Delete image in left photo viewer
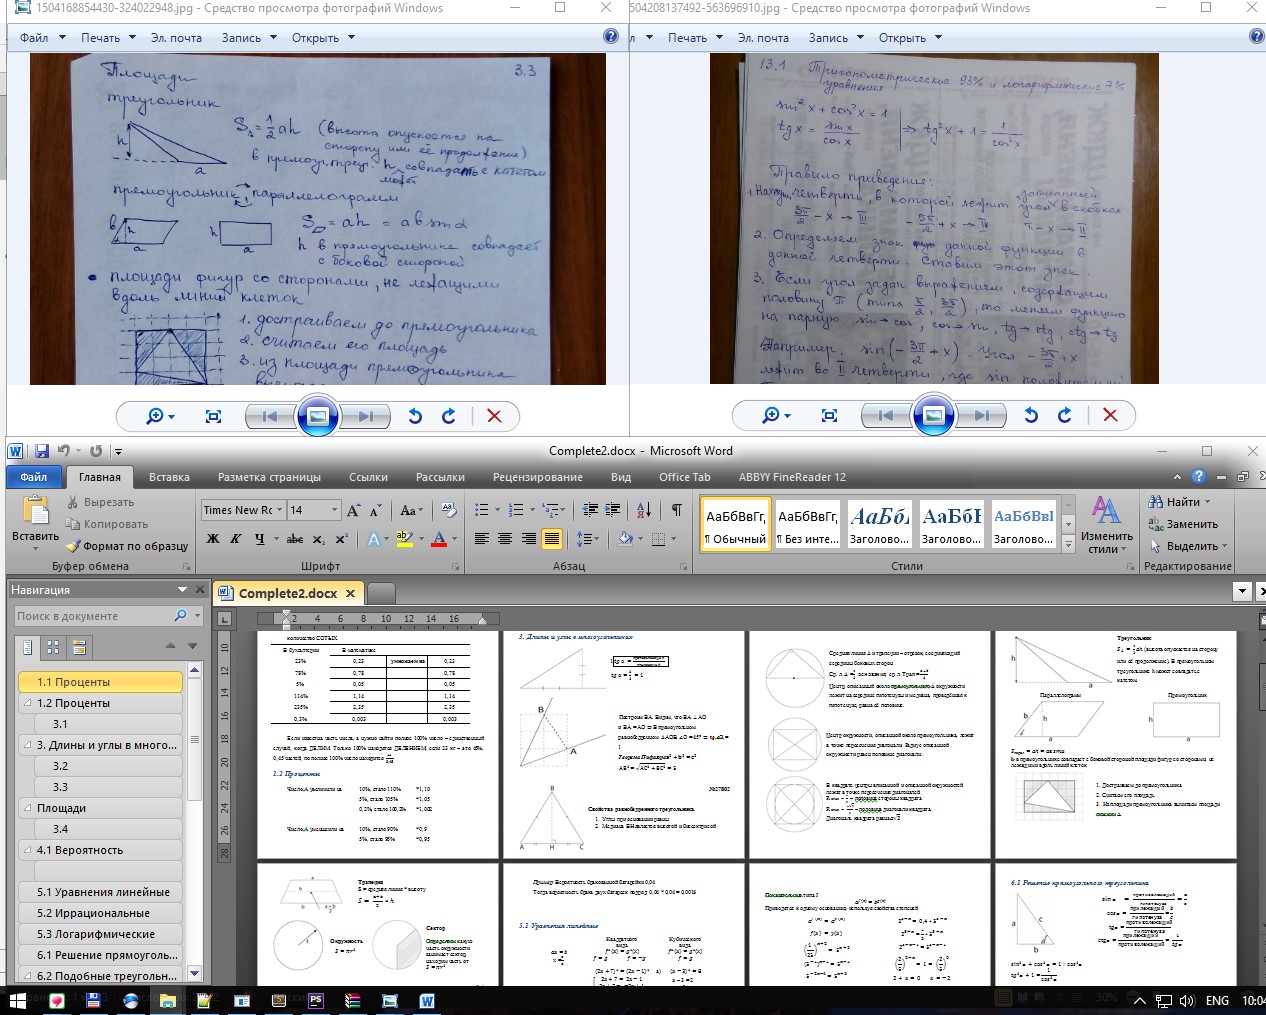The height and width of the screenshot is (1015, 1266). (494, 416)
